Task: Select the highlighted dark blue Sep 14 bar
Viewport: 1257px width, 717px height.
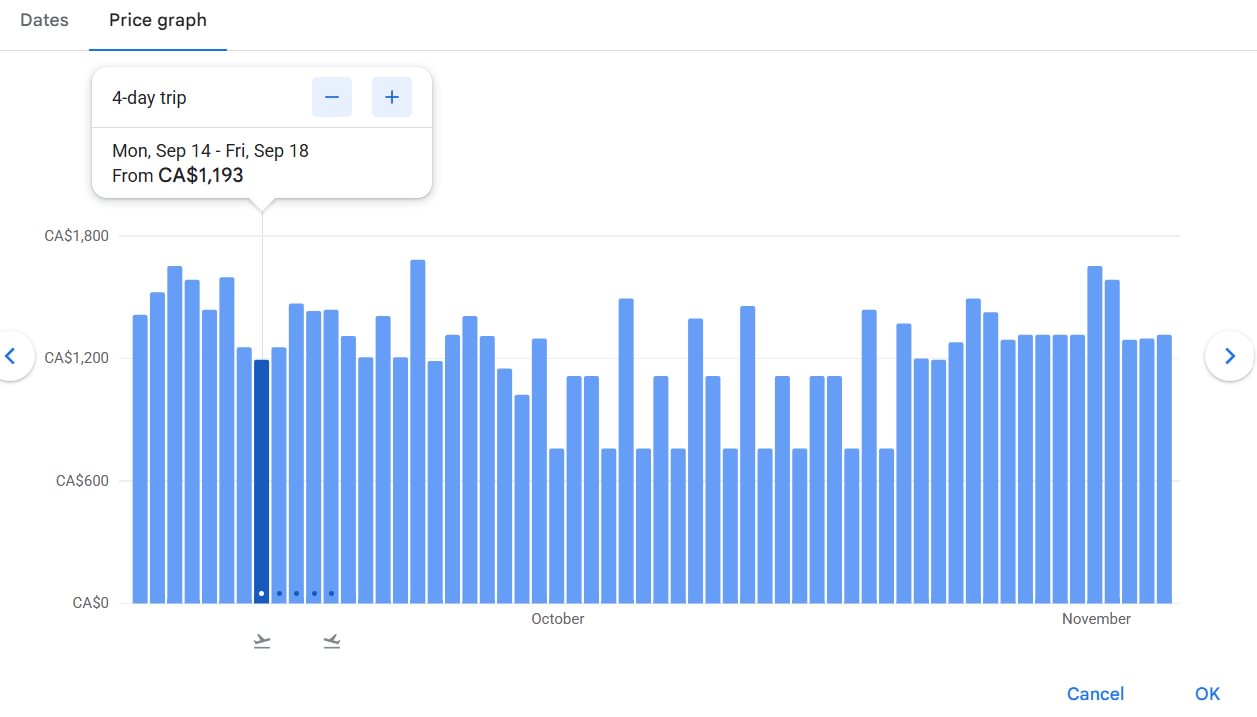Action: point(262,481)
